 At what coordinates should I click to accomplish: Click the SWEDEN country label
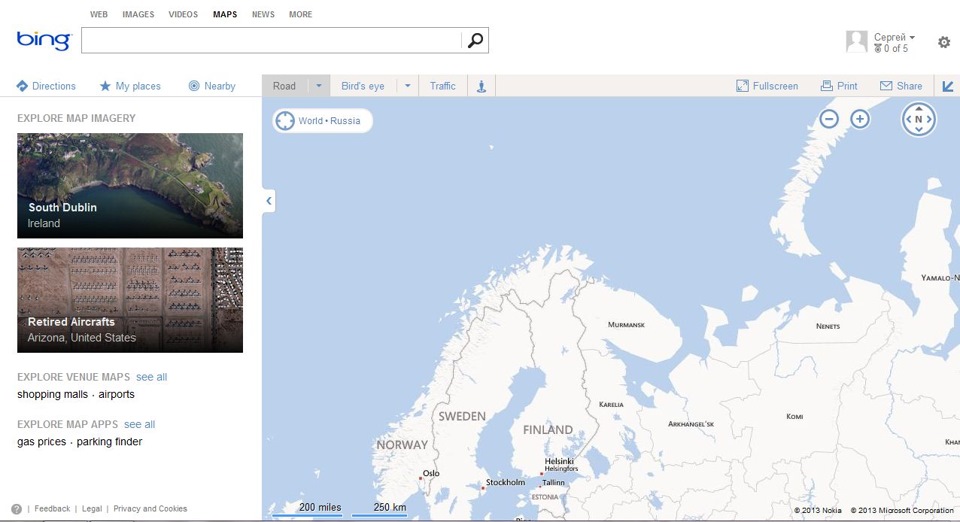462,416
